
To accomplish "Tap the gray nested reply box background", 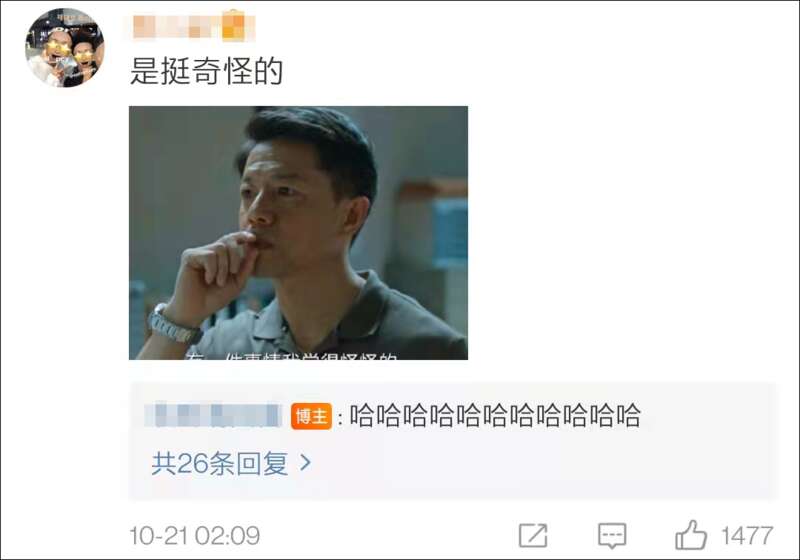I will (453, 441).
